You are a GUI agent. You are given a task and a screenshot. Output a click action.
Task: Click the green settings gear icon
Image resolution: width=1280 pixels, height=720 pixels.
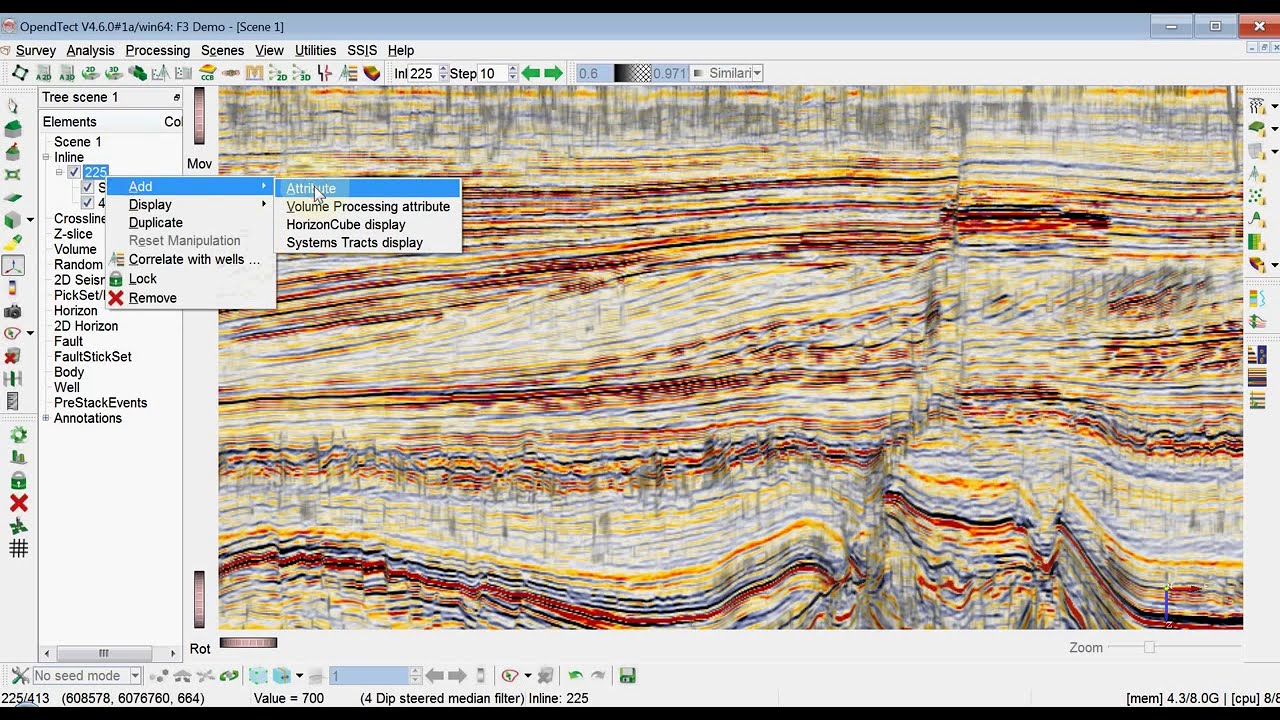pos(18,436)
